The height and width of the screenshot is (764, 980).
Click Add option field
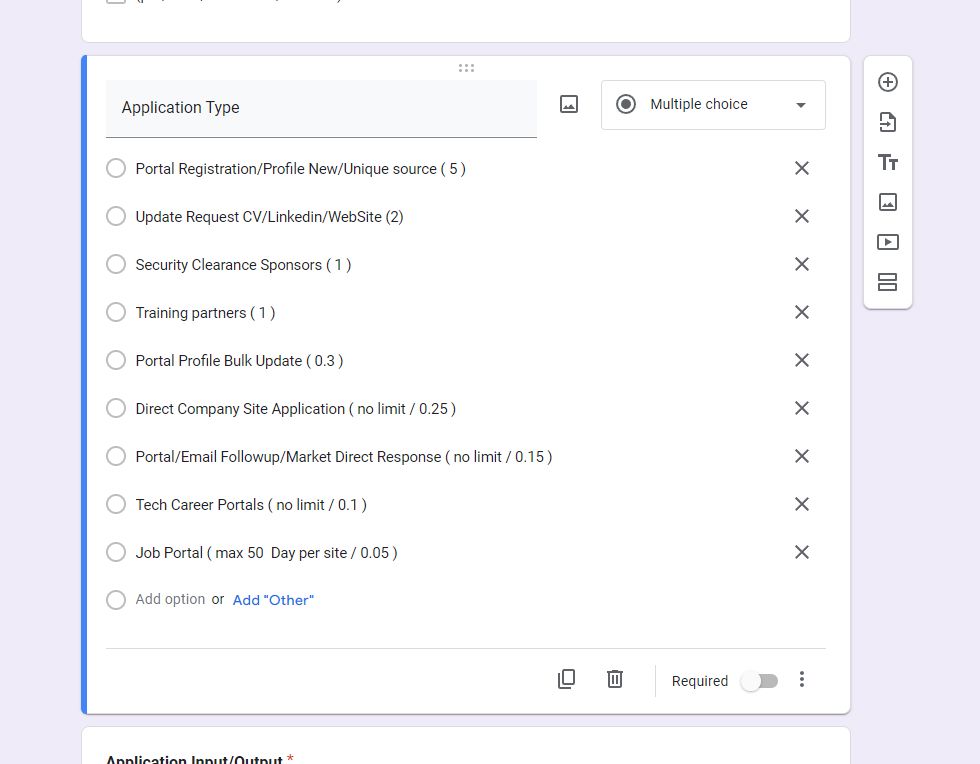tap(170, 599)
